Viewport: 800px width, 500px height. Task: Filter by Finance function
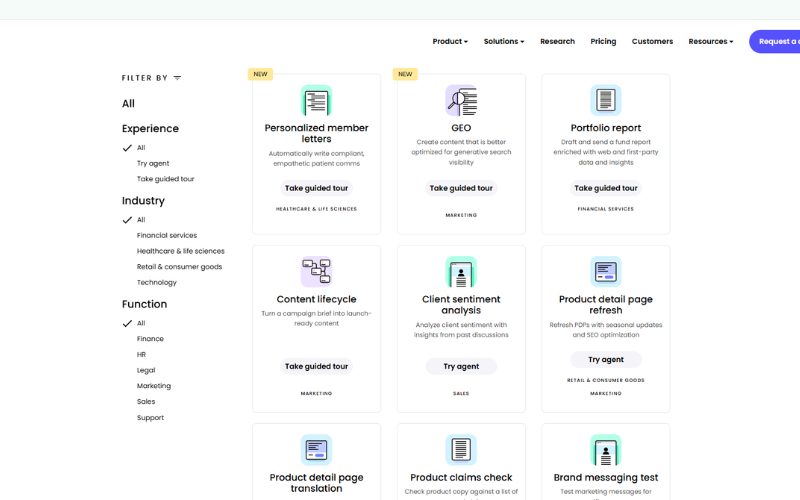click(151, 339)
